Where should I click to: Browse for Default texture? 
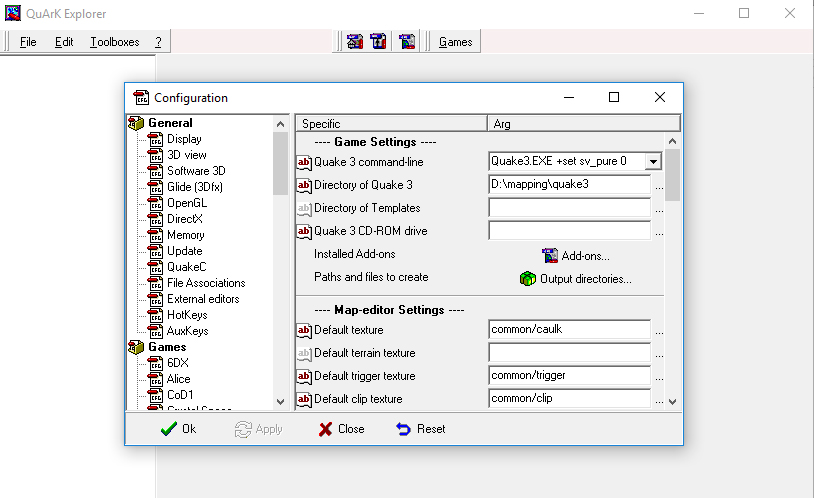pyautogui.click(x=659, y=332)
